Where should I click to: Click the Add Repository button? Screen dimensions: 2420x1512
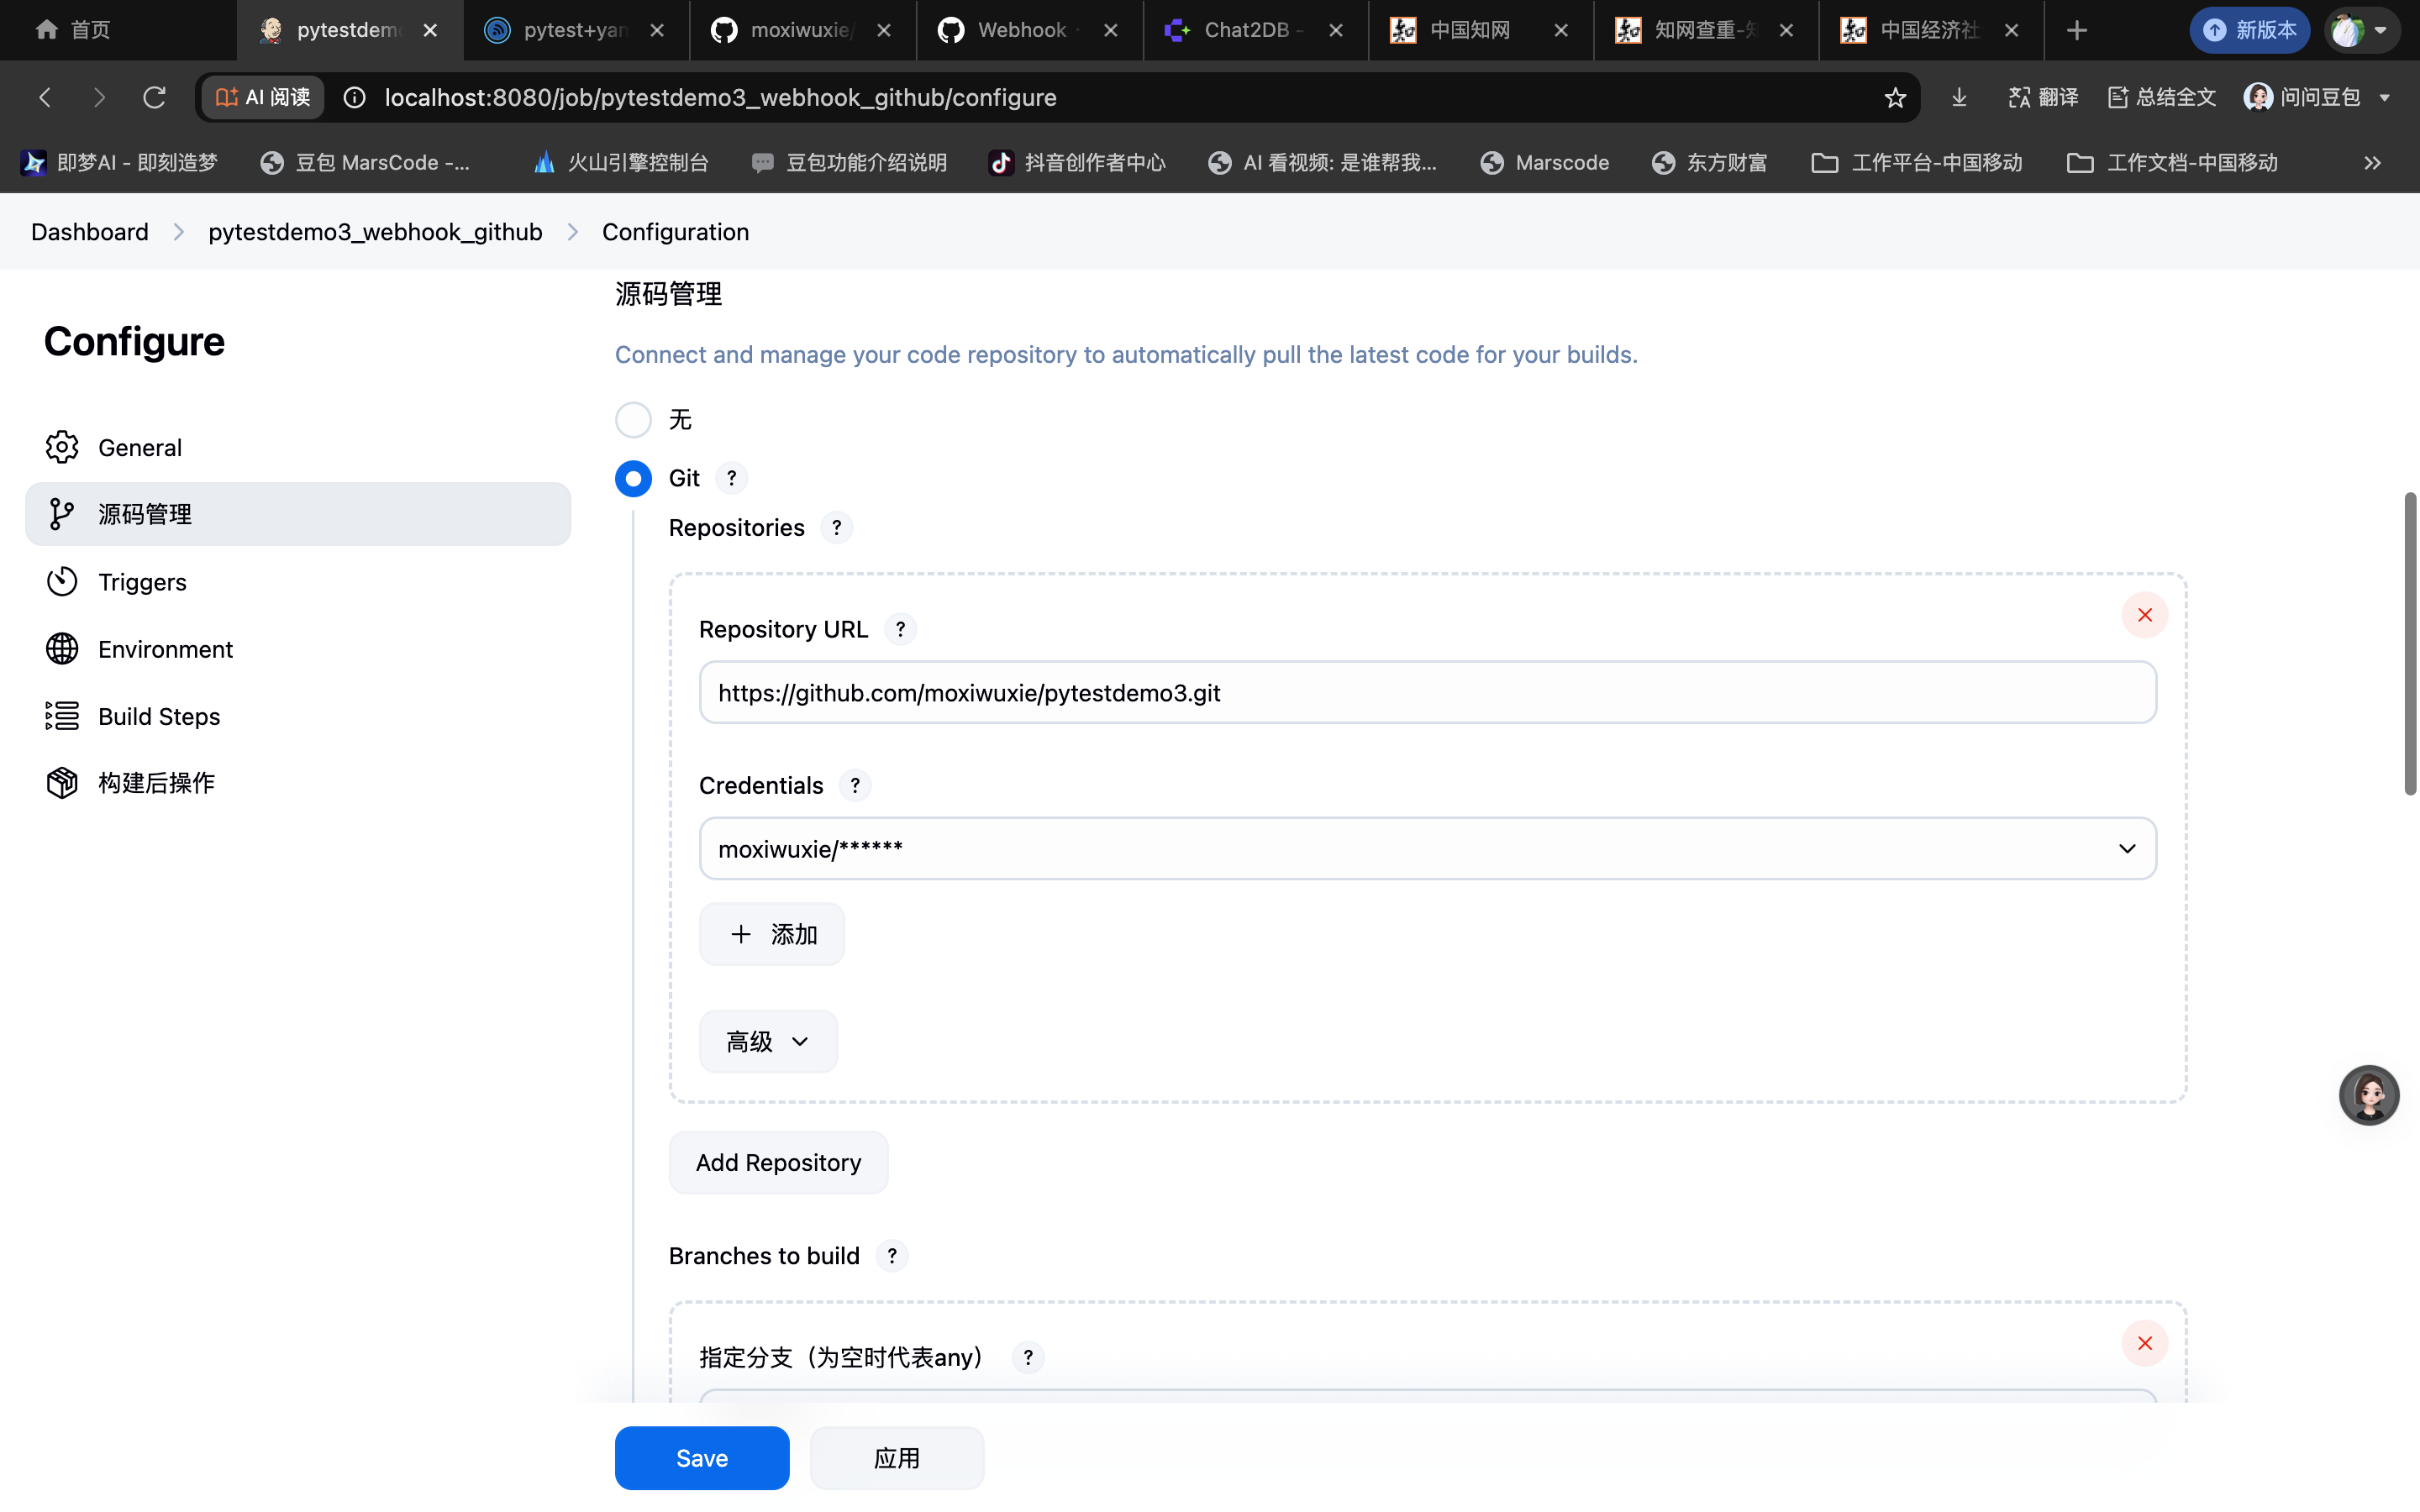tap(778, 1162)
